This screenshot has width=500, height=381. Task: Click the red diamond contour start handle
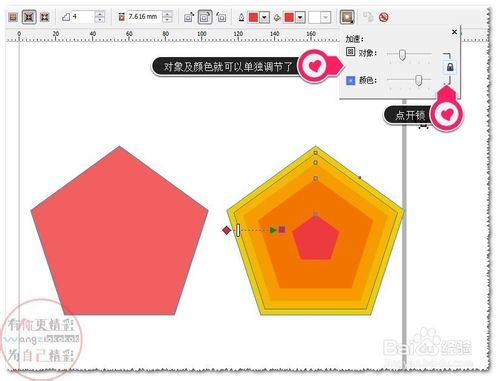[227, 230]
